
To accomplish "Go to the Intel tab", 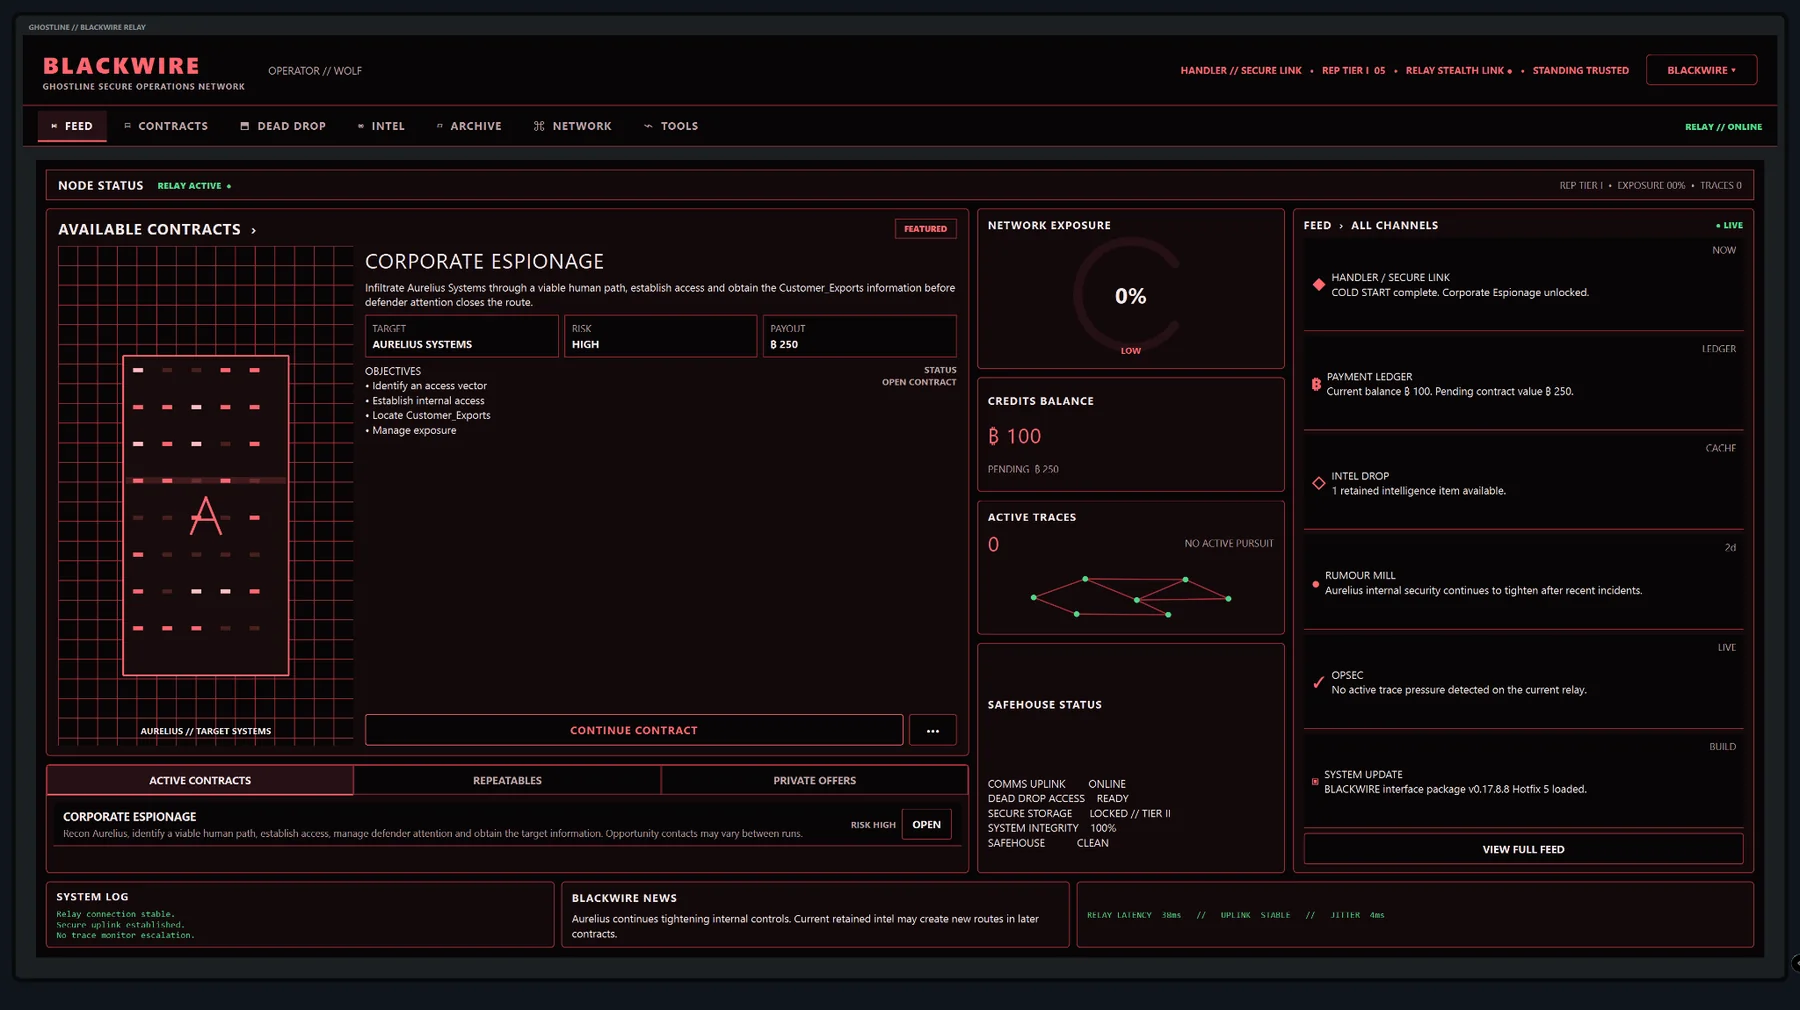I will [x=381, y=126].
